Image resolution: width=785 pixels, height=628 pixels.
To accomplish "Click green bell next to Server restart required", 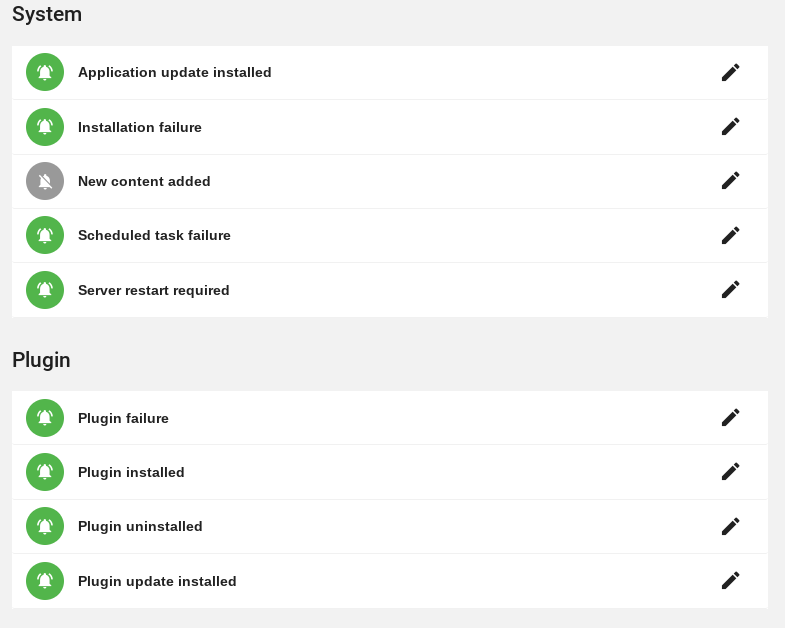I will tap(45, 290).
